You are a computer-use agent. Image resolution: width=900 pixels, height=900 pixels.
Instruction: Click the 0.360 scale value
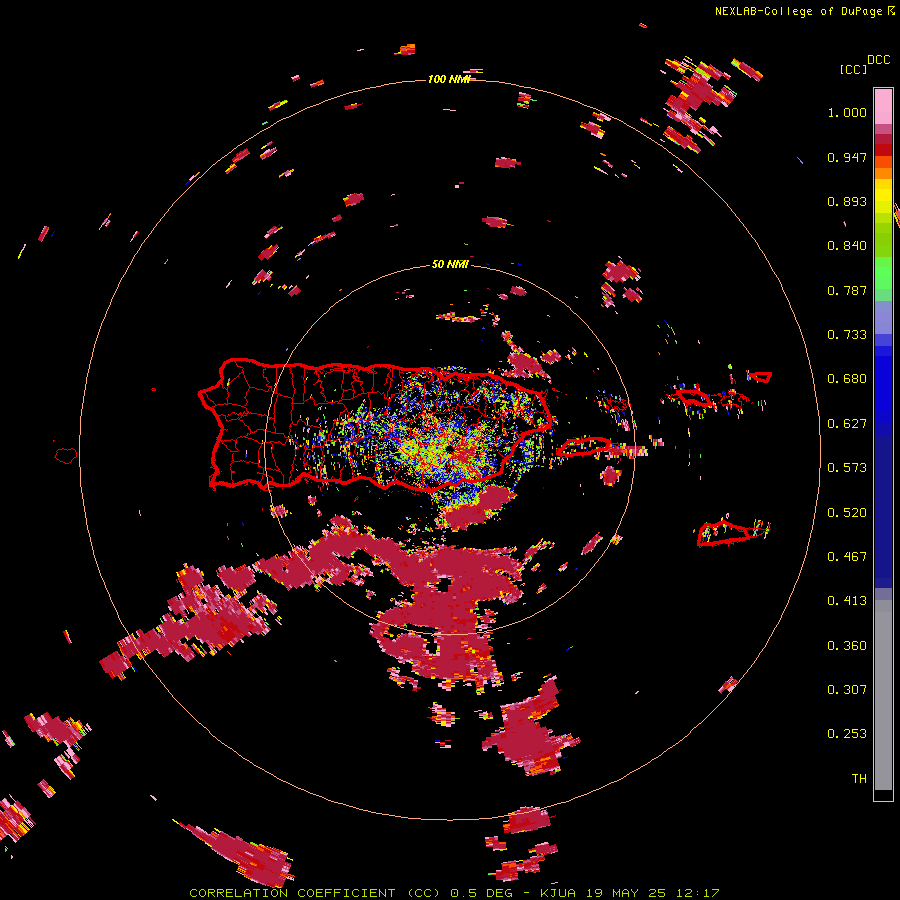click(x=847, y=646)
